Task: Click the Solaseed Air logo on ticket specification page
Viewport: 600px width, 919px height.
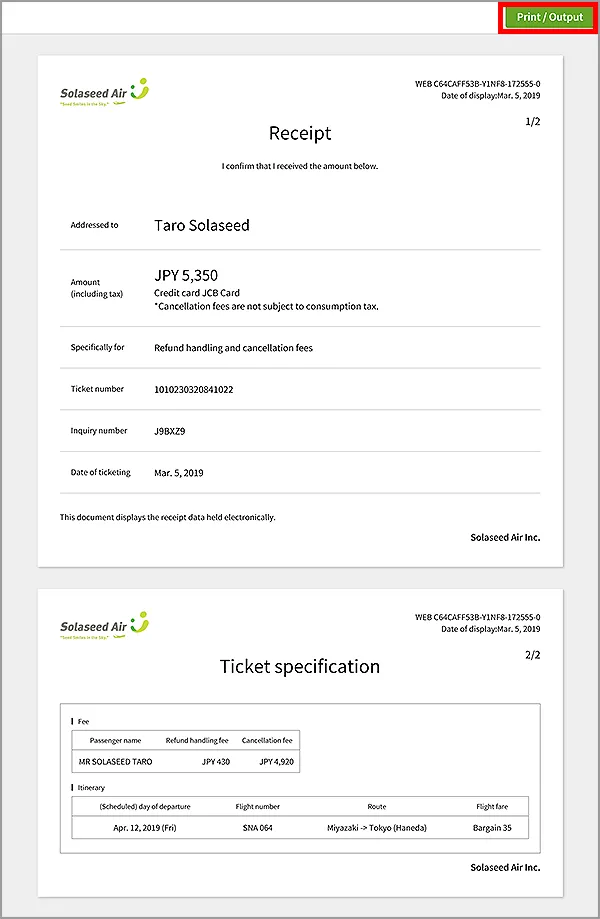Action: point(104,625)
